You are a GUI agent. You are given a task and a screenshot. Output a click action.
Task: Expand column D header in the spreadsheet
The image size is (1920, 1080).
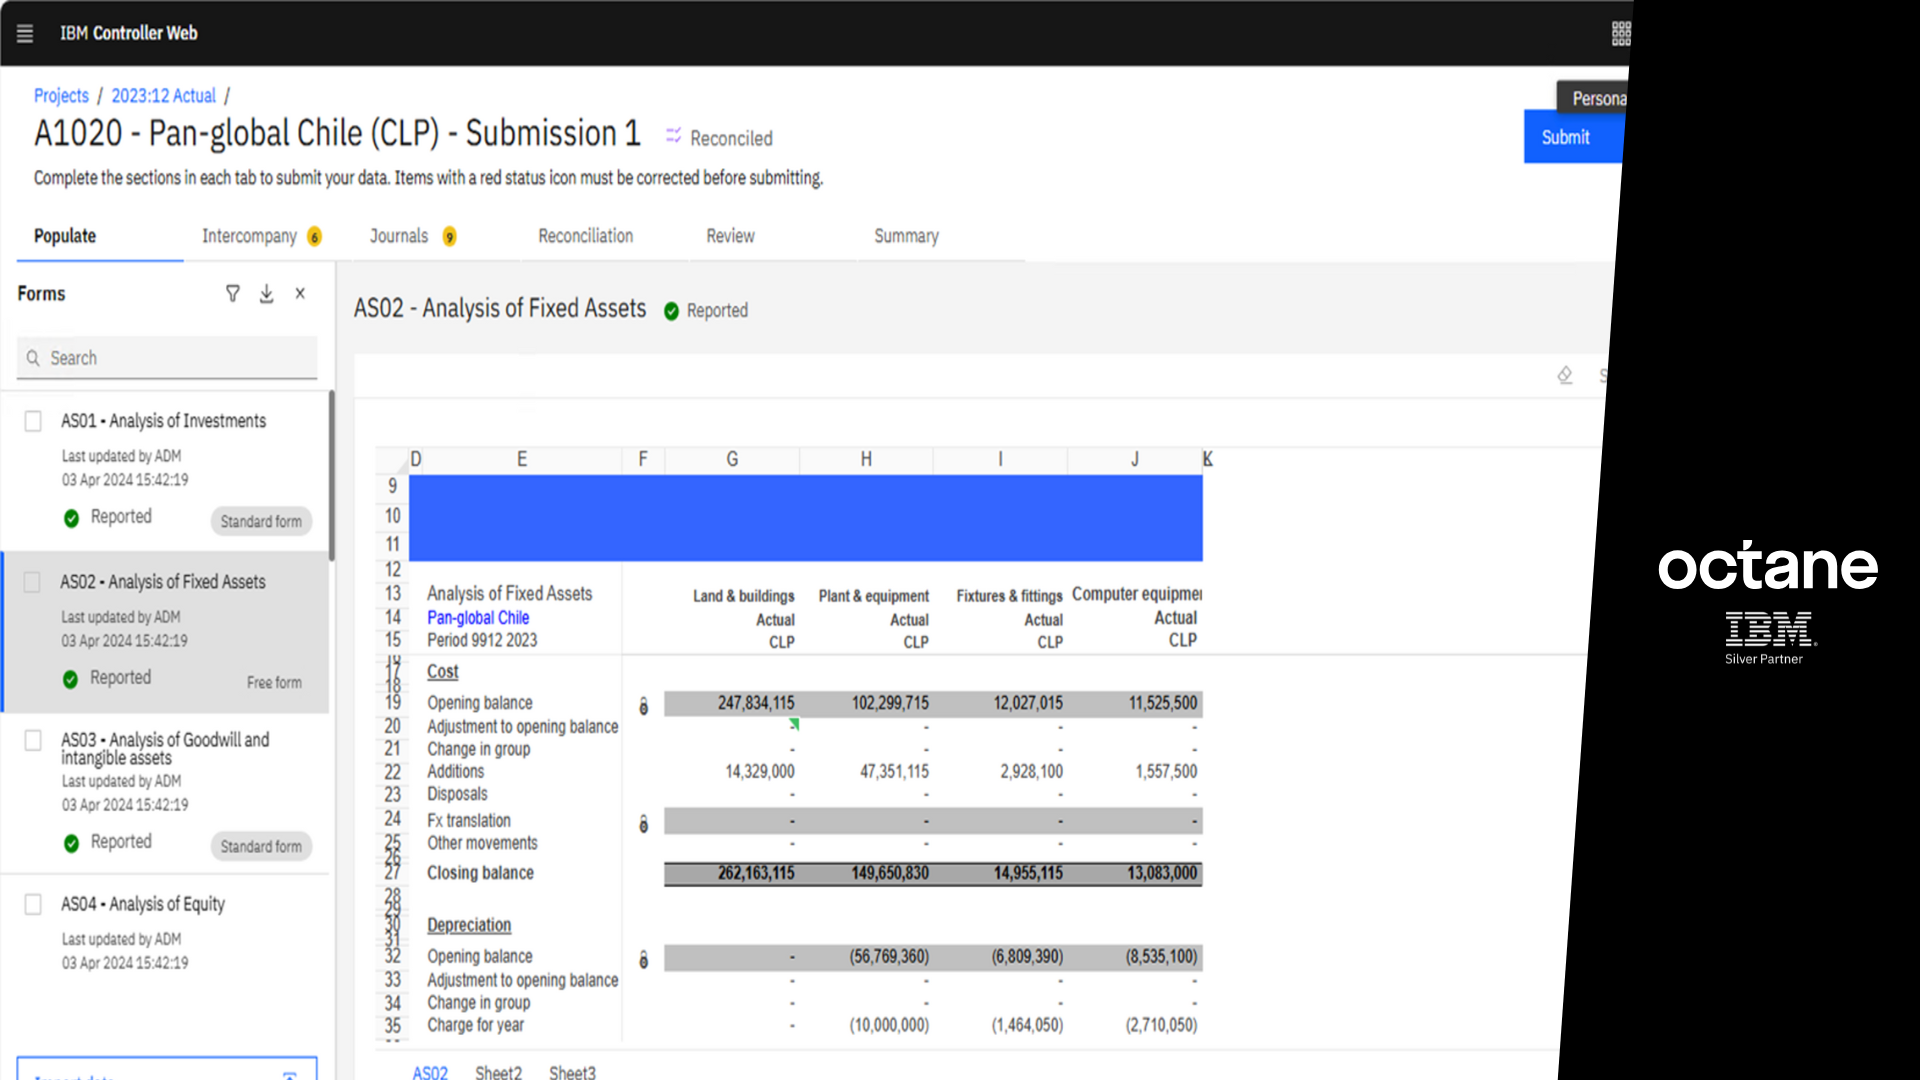click(416, 459)
